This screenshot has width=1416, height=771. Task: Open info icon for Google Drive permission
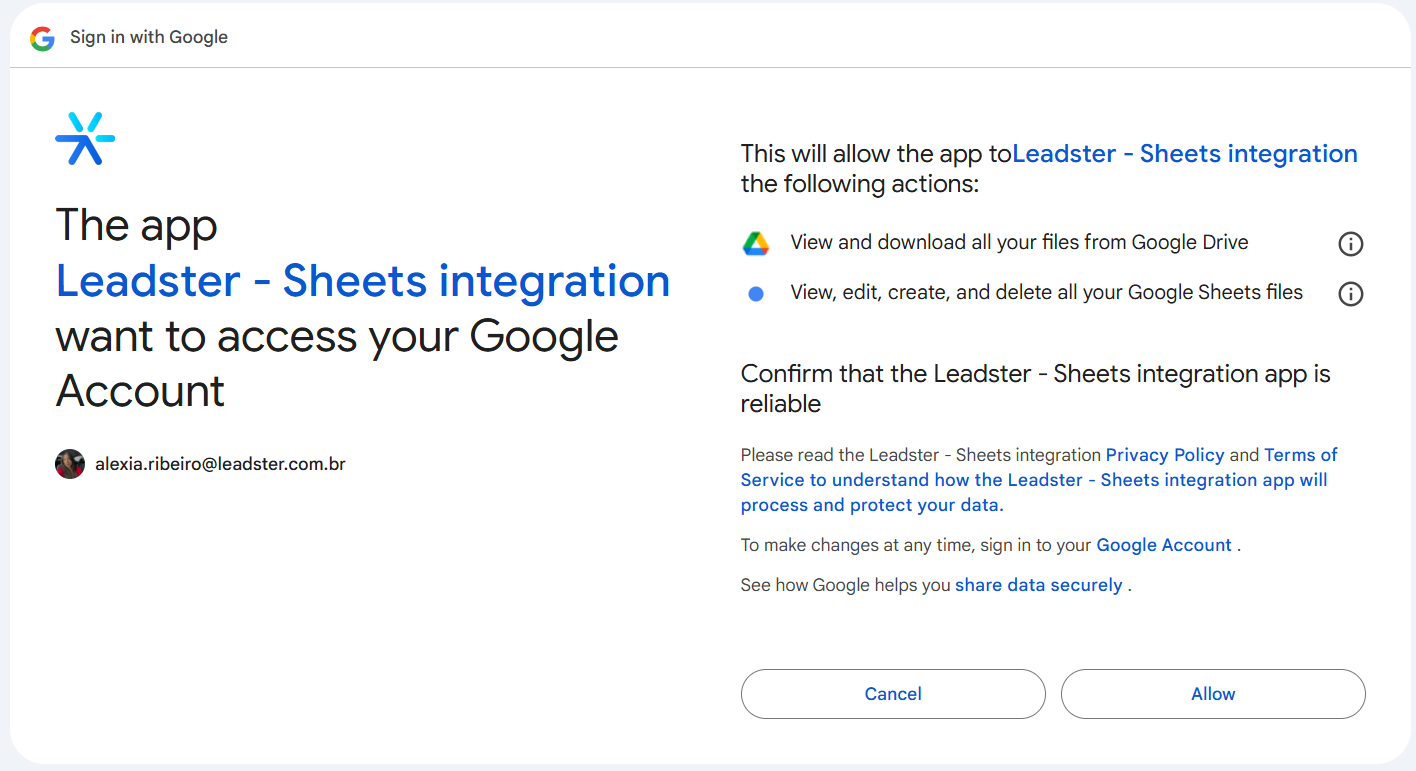point(1350,244)
